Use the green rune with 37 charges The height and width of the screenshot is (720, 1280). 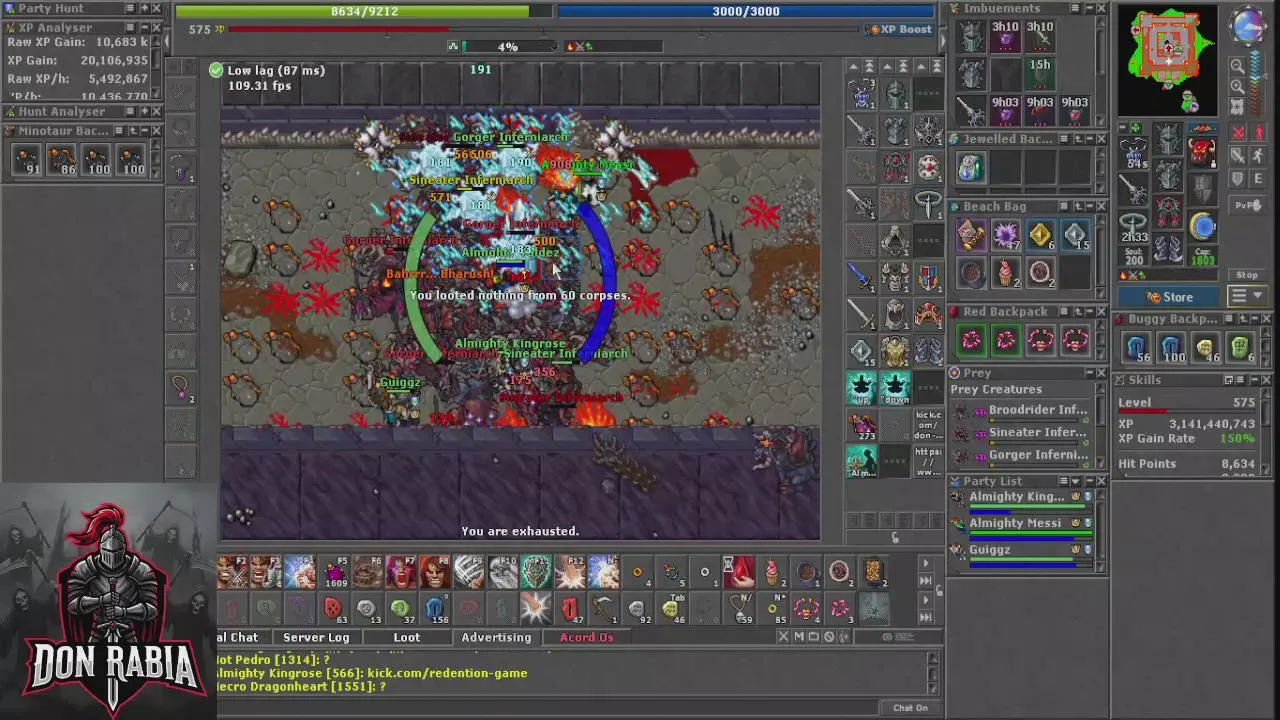point(401,607)
